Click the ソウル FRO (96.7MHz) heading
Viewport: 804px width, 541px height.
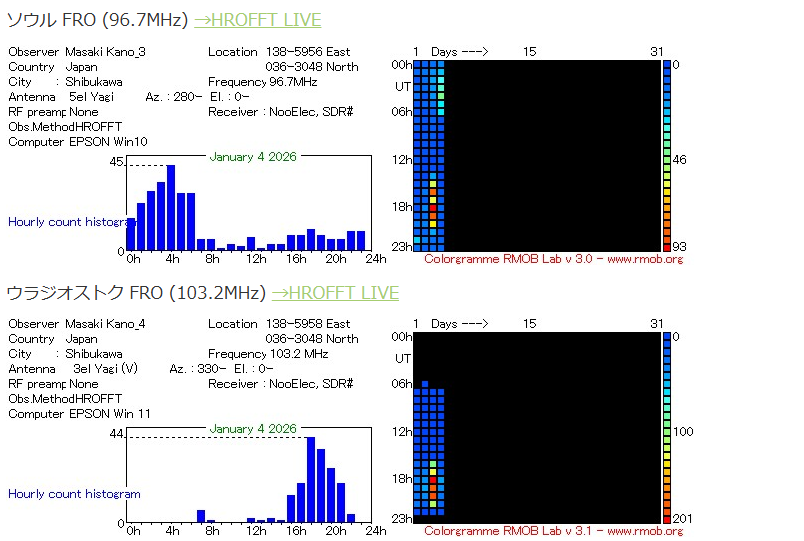point(97,20)
